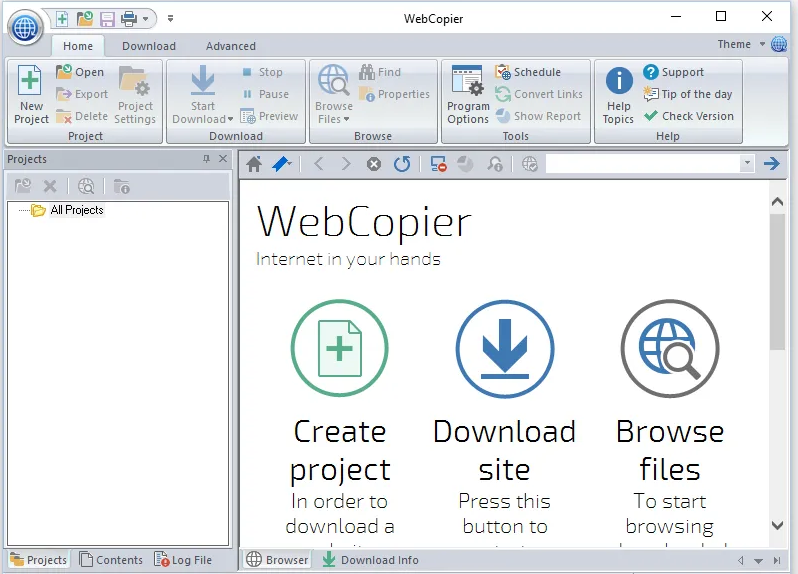Click the Start Download icon

(x=203, y=80)
